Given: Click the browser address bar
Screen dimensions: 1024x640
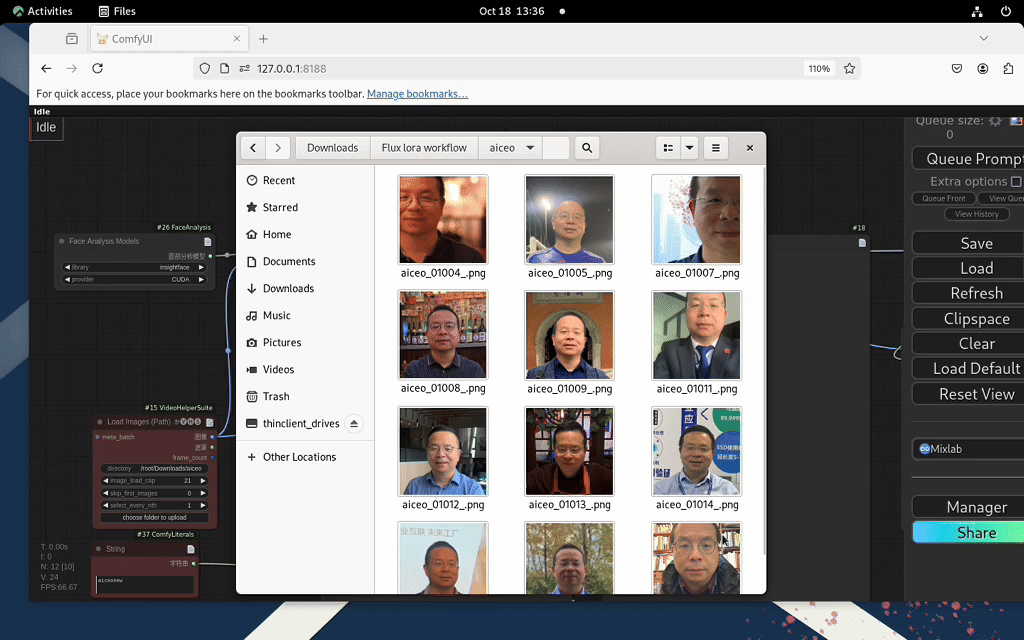Looking at the screenshot, I should pos(526,69).
